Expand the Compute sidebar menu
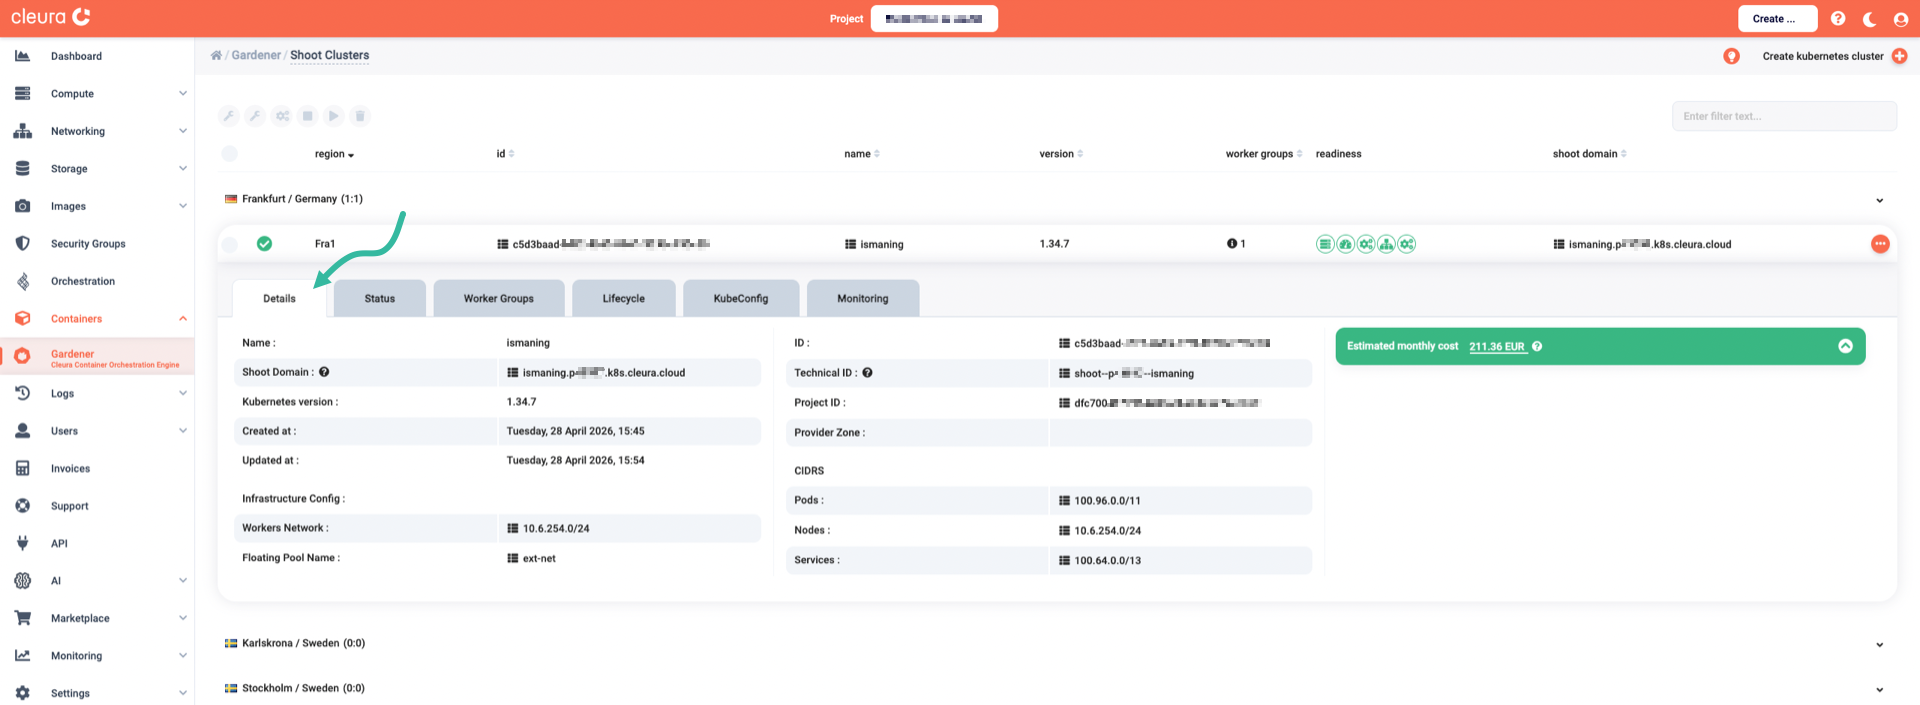This screenshot has width=1920, height=705. point(97,94)
